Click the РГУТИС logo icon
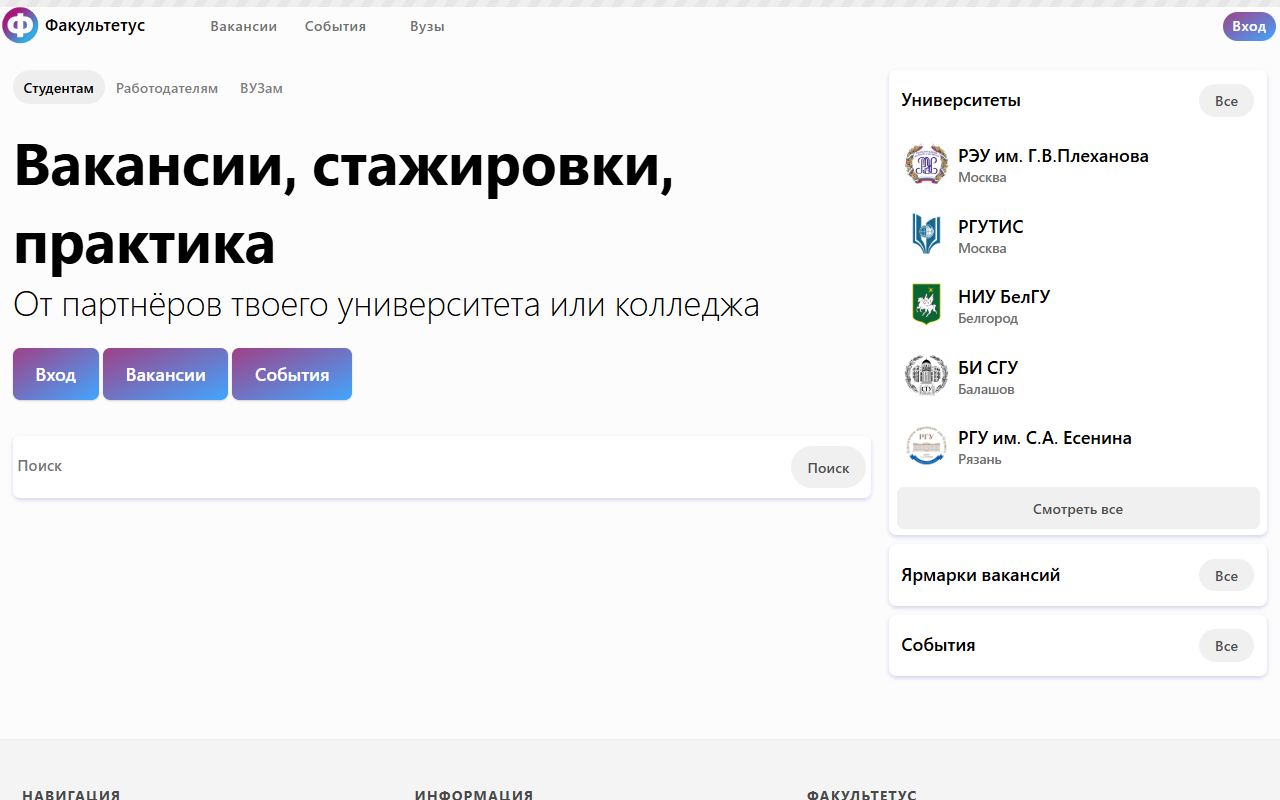The width and height of the screenshot is (1280, 800). tap(926, 234)
